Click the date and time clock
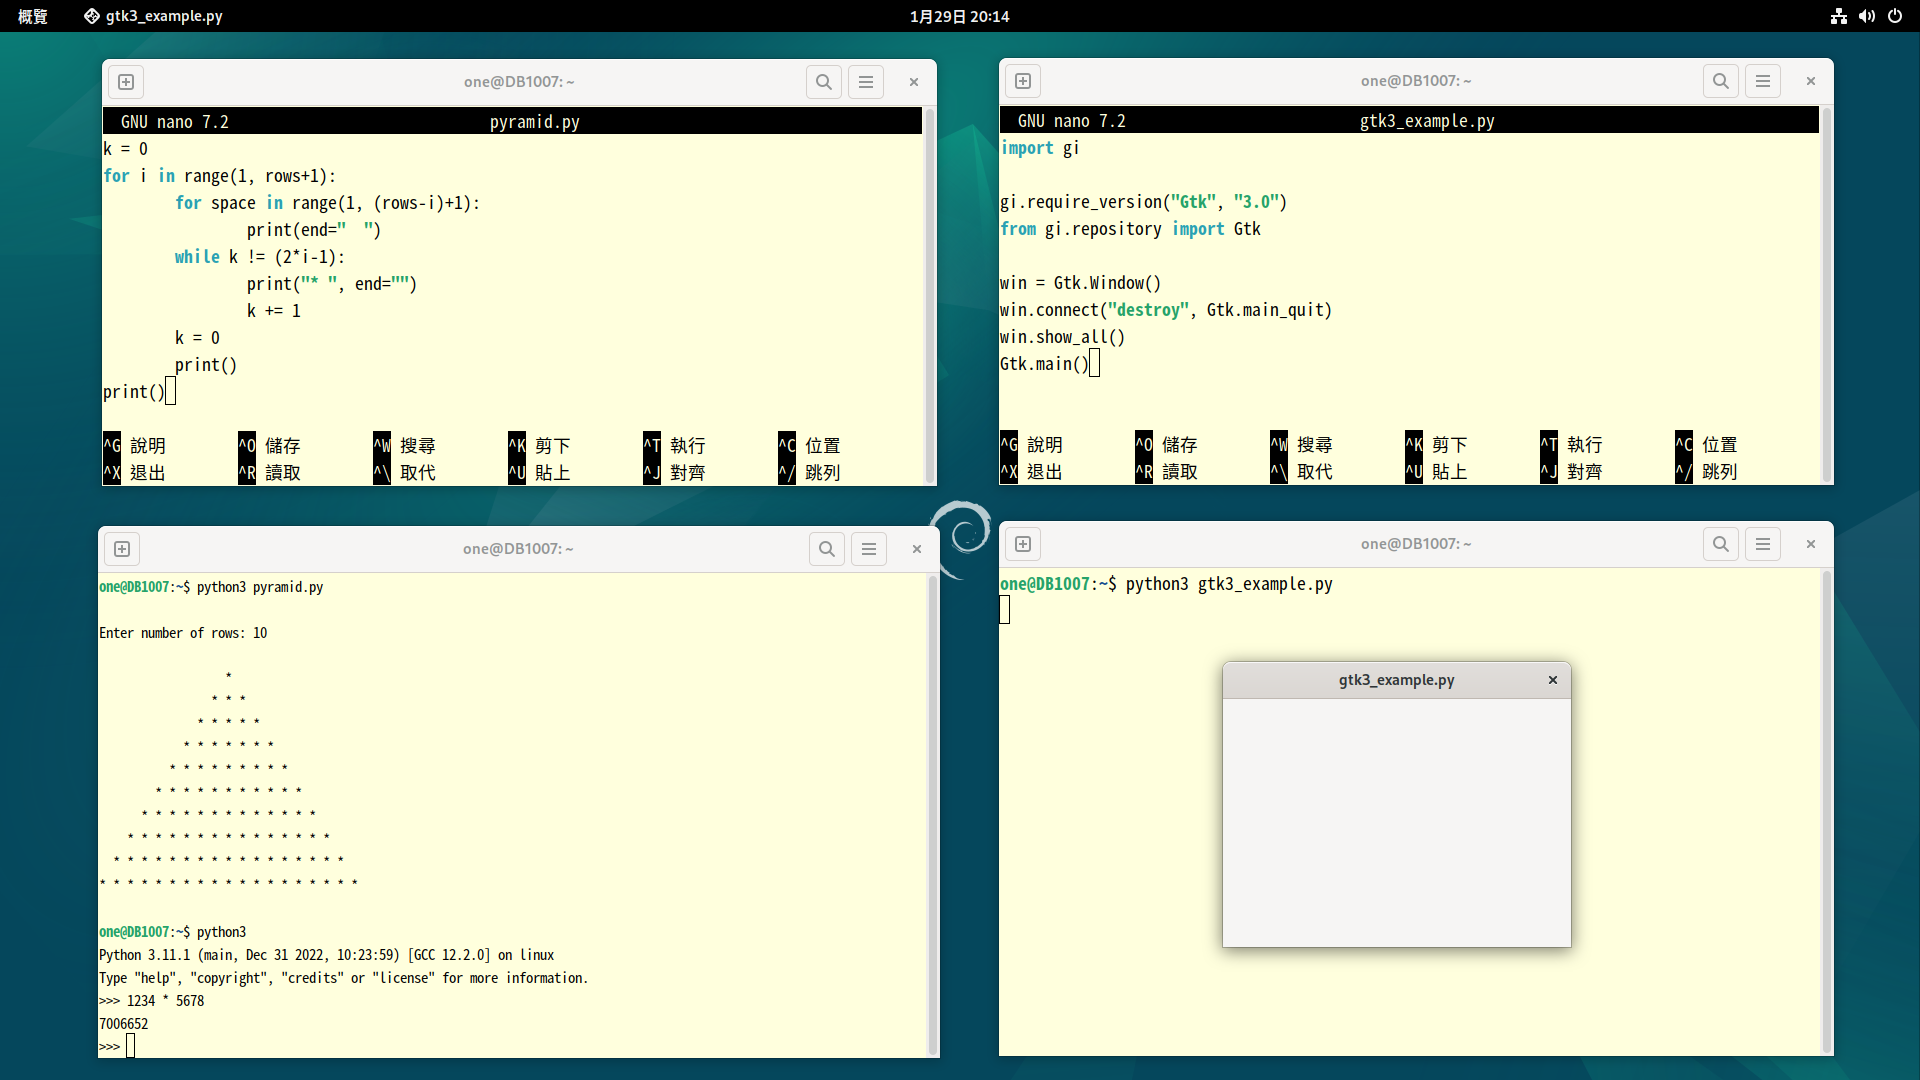 click(959, 16)
